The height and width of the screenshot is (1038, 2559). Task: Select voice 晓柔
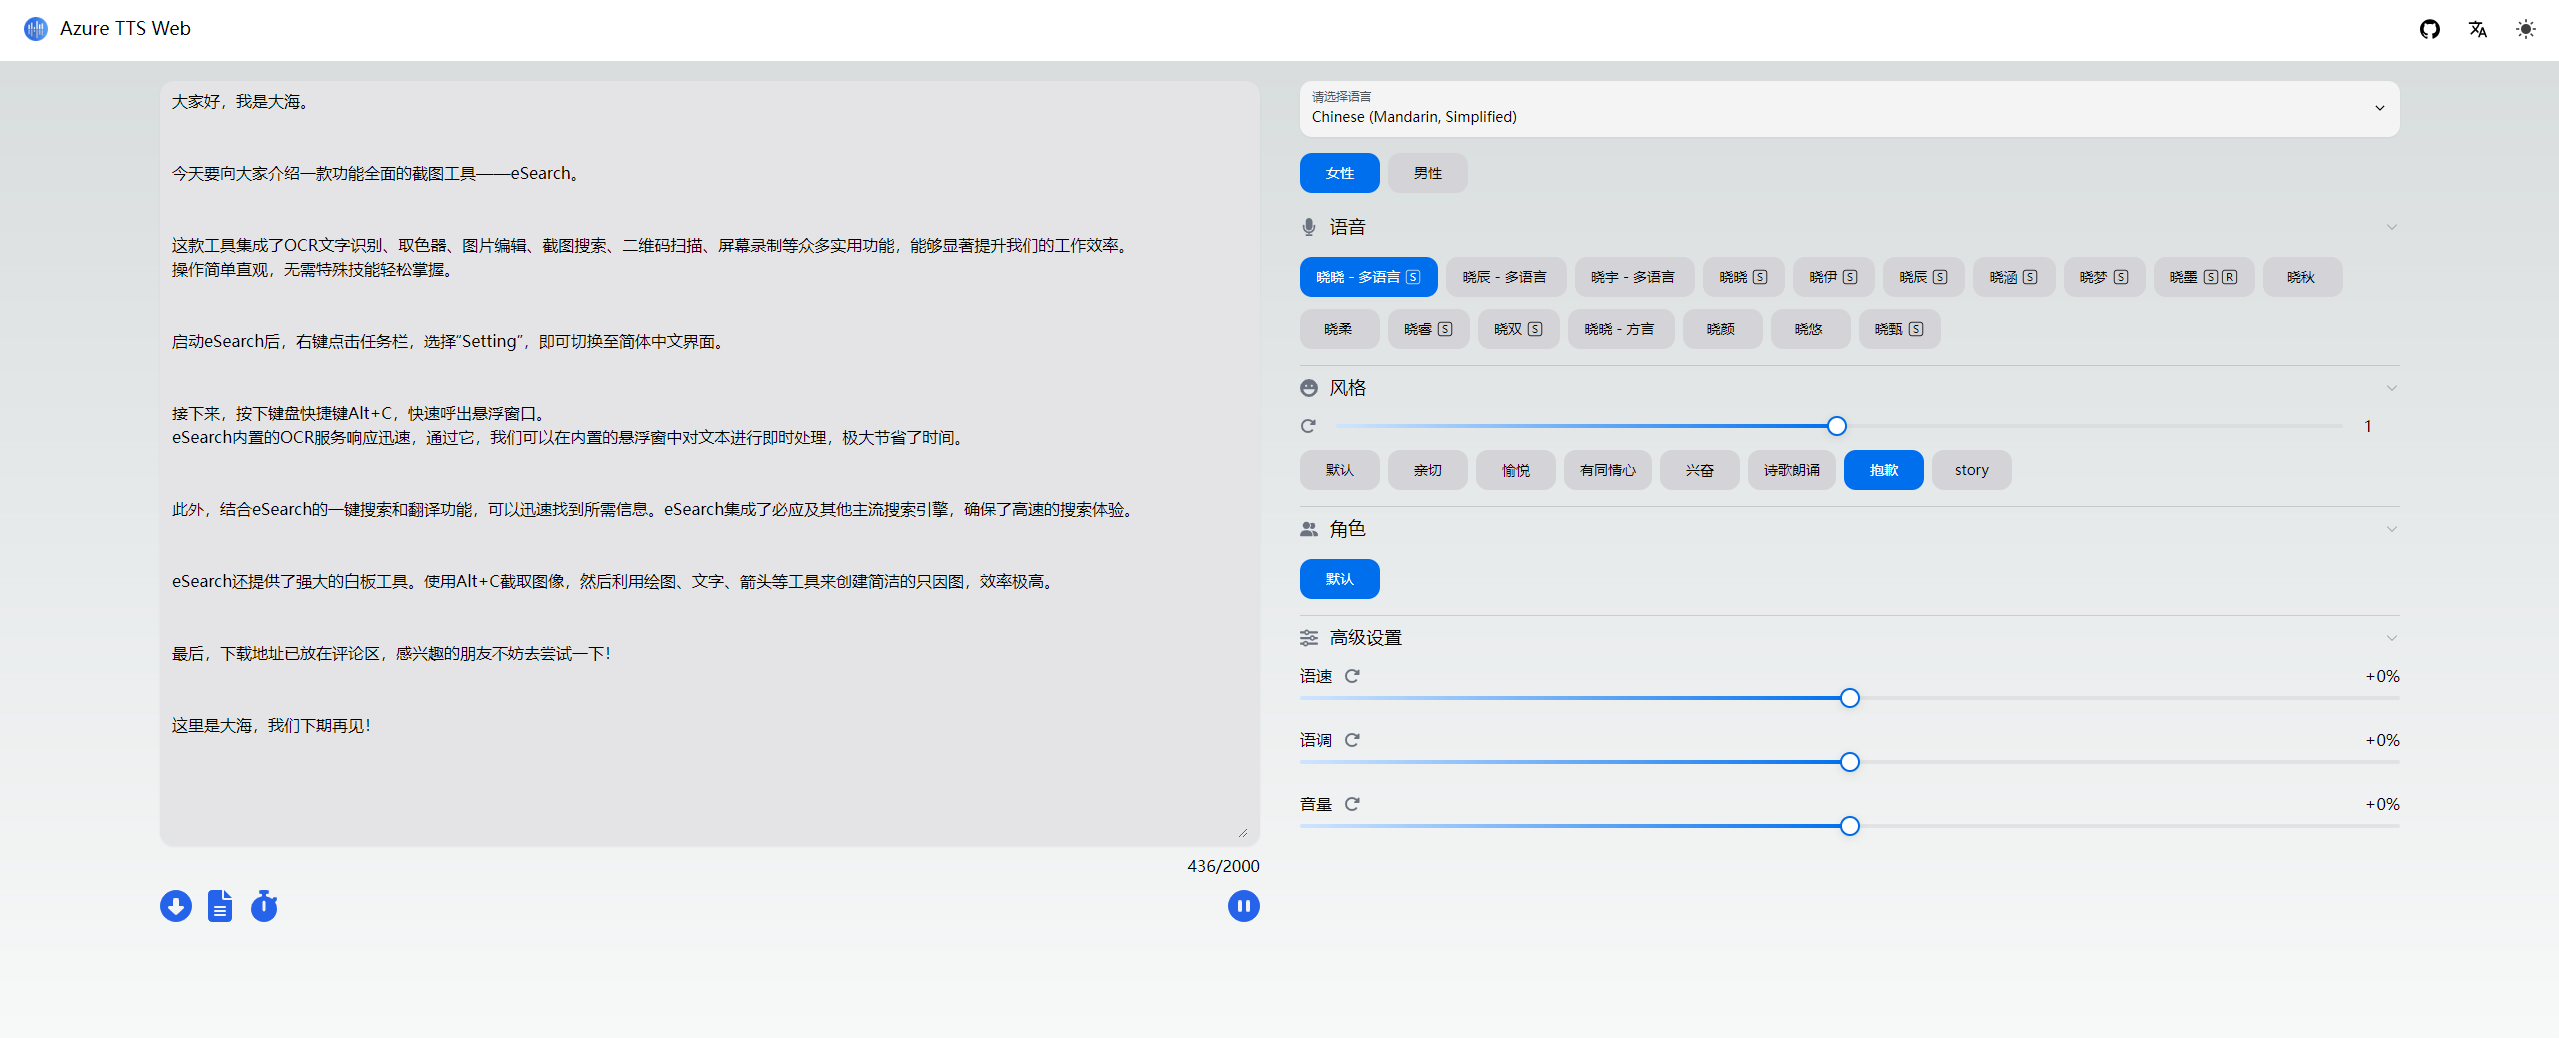(x=1339, y=329)
